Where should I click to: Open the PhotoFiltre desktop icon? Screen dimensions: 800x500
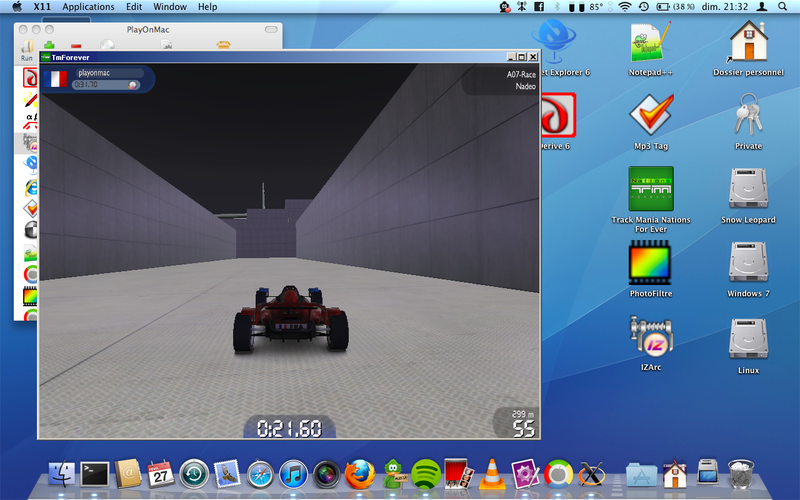coord(650,263)
